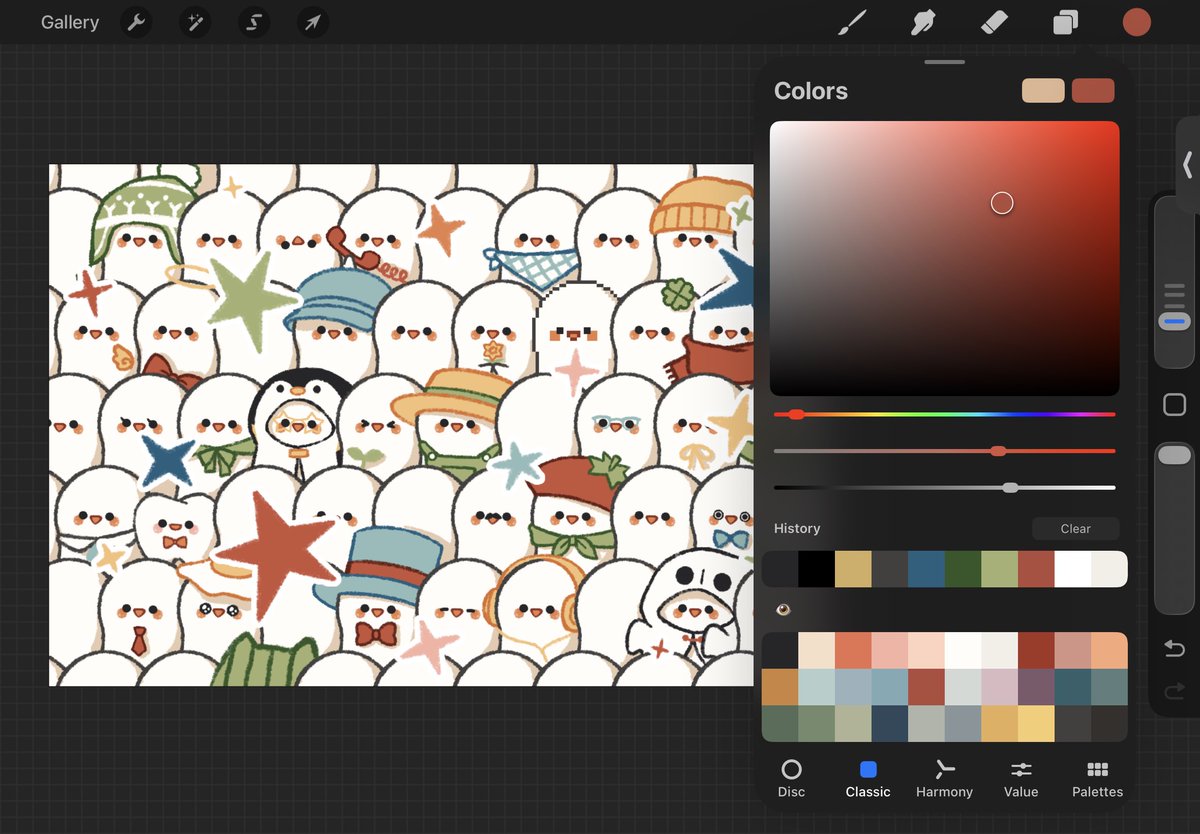Pick the tan gold swatch in History

(x=853, y=569)
